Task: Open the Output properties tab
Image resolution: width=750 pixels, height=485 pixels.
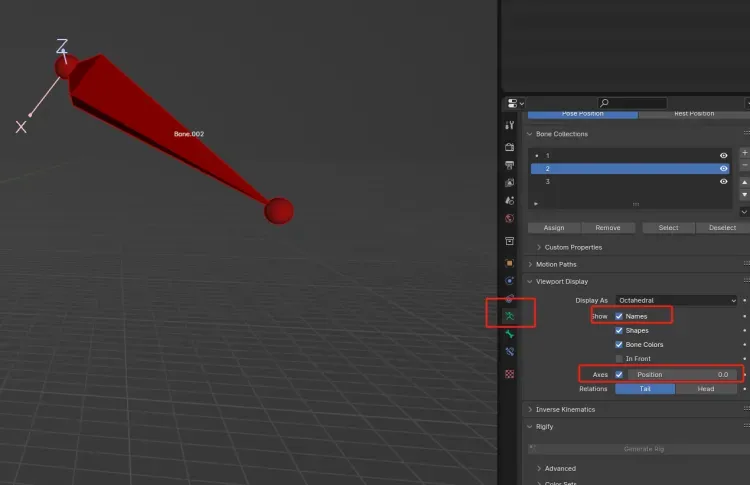Action: click(x=509, y=165)
